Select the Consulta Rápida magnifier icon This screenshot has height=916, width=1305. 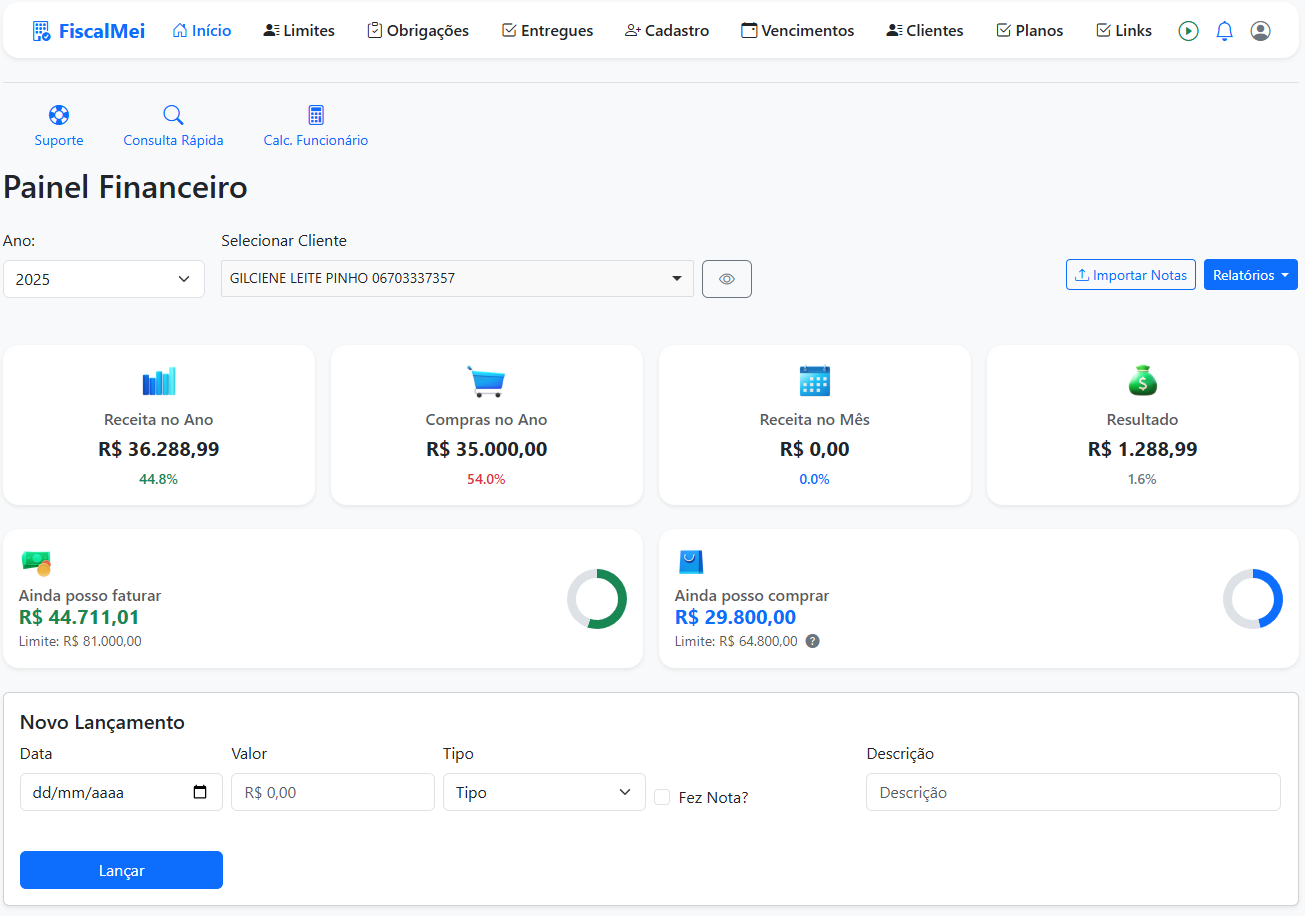coord(172,114)
